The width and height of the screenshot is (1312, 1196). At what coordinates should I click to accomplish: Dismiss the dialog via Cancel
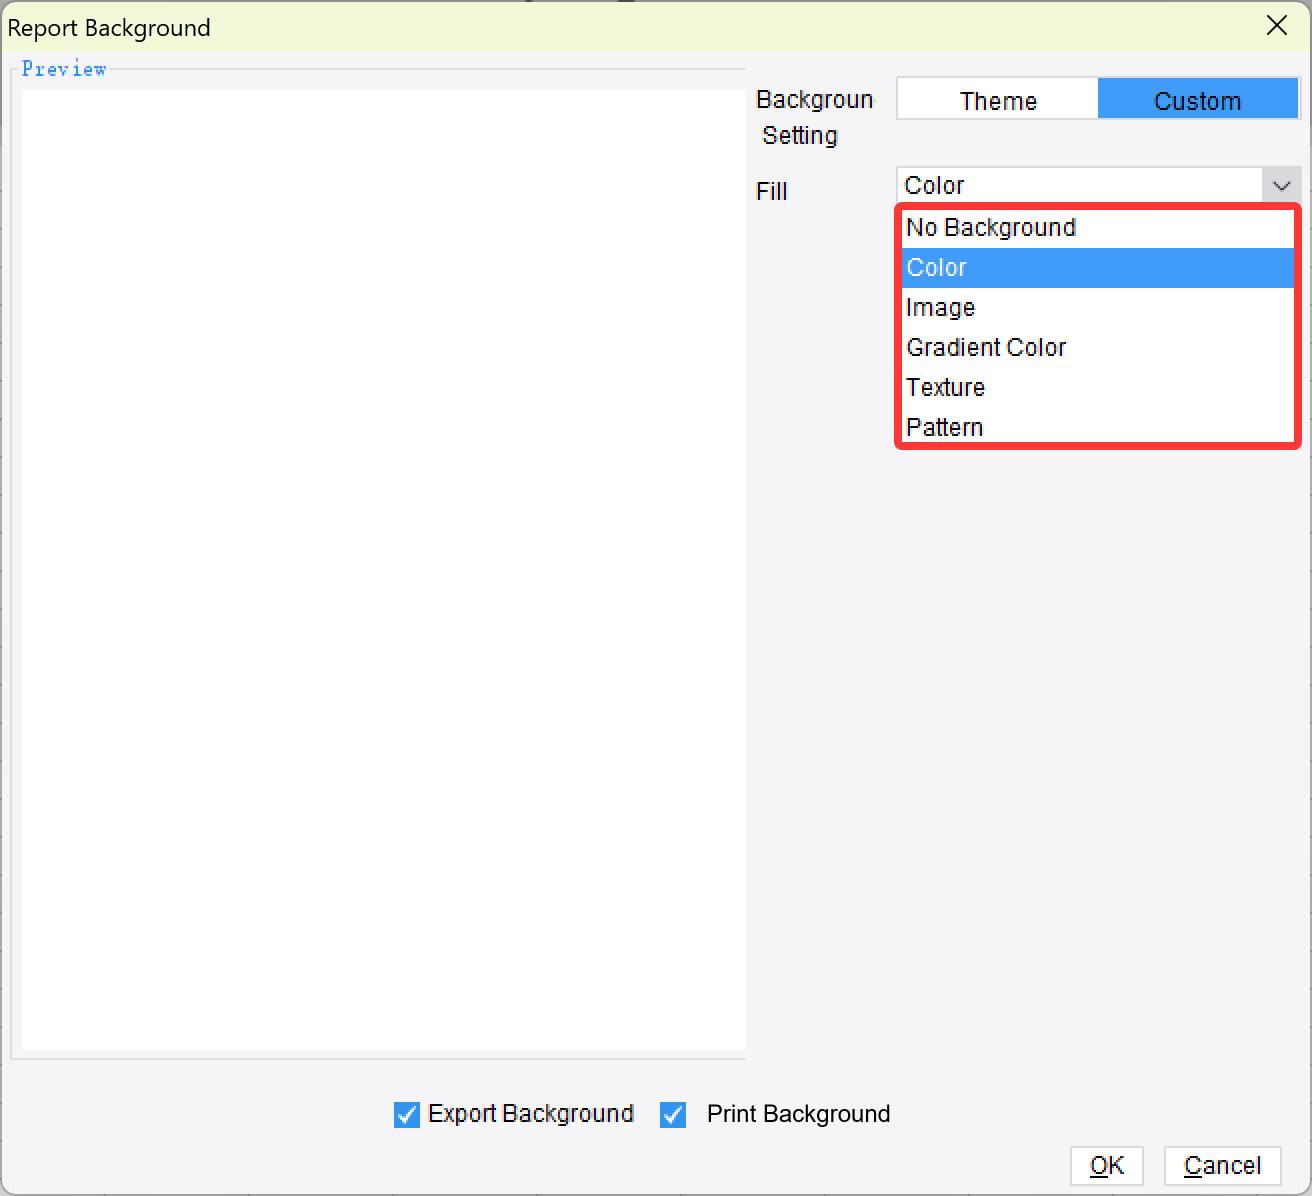pyautogui.click(x=1222, y=1165)
